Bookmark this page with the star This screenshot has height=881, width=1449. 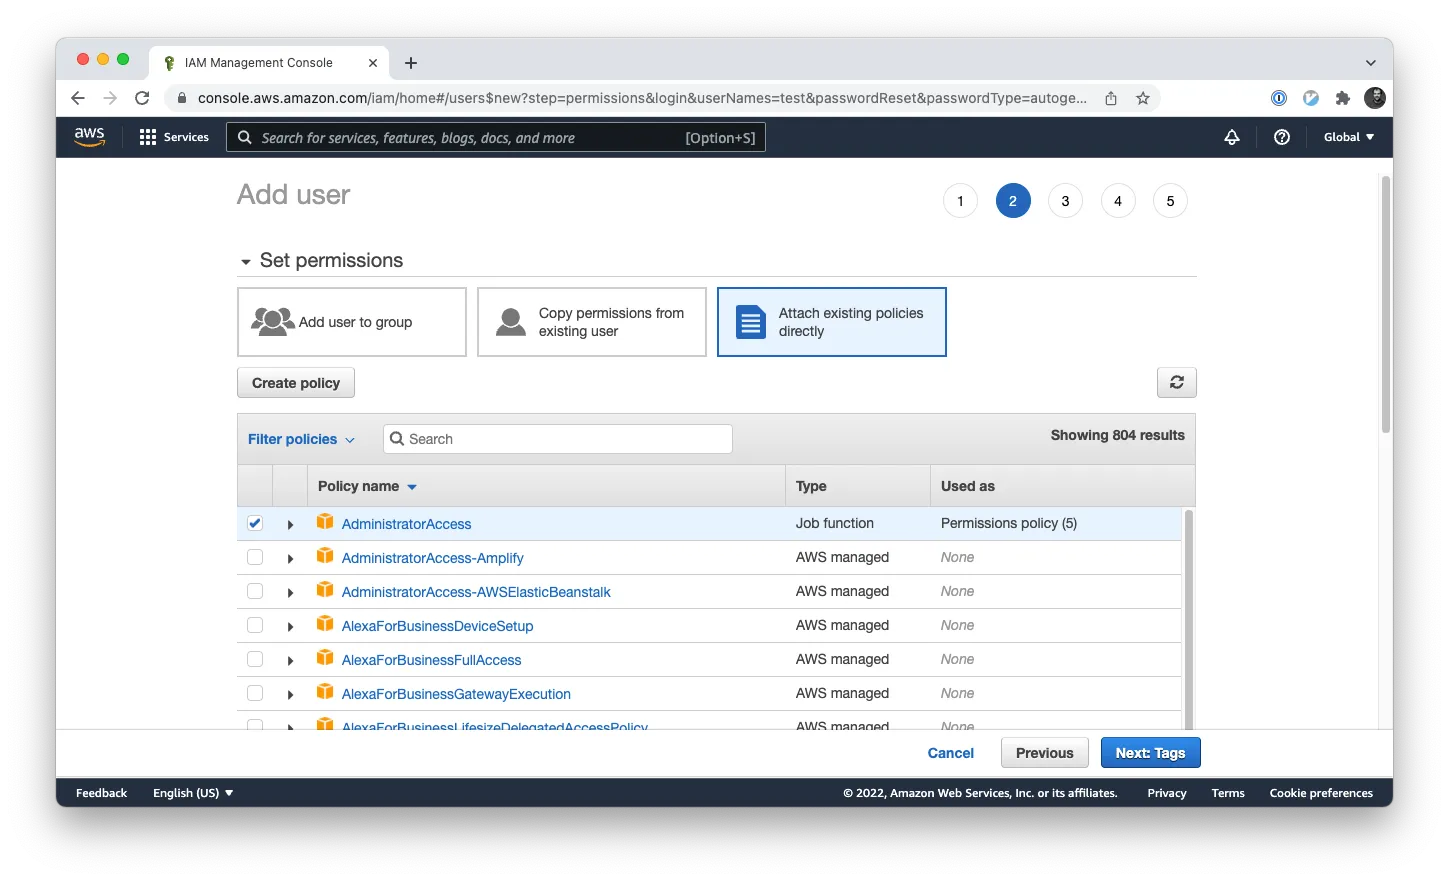[1143, 98]
